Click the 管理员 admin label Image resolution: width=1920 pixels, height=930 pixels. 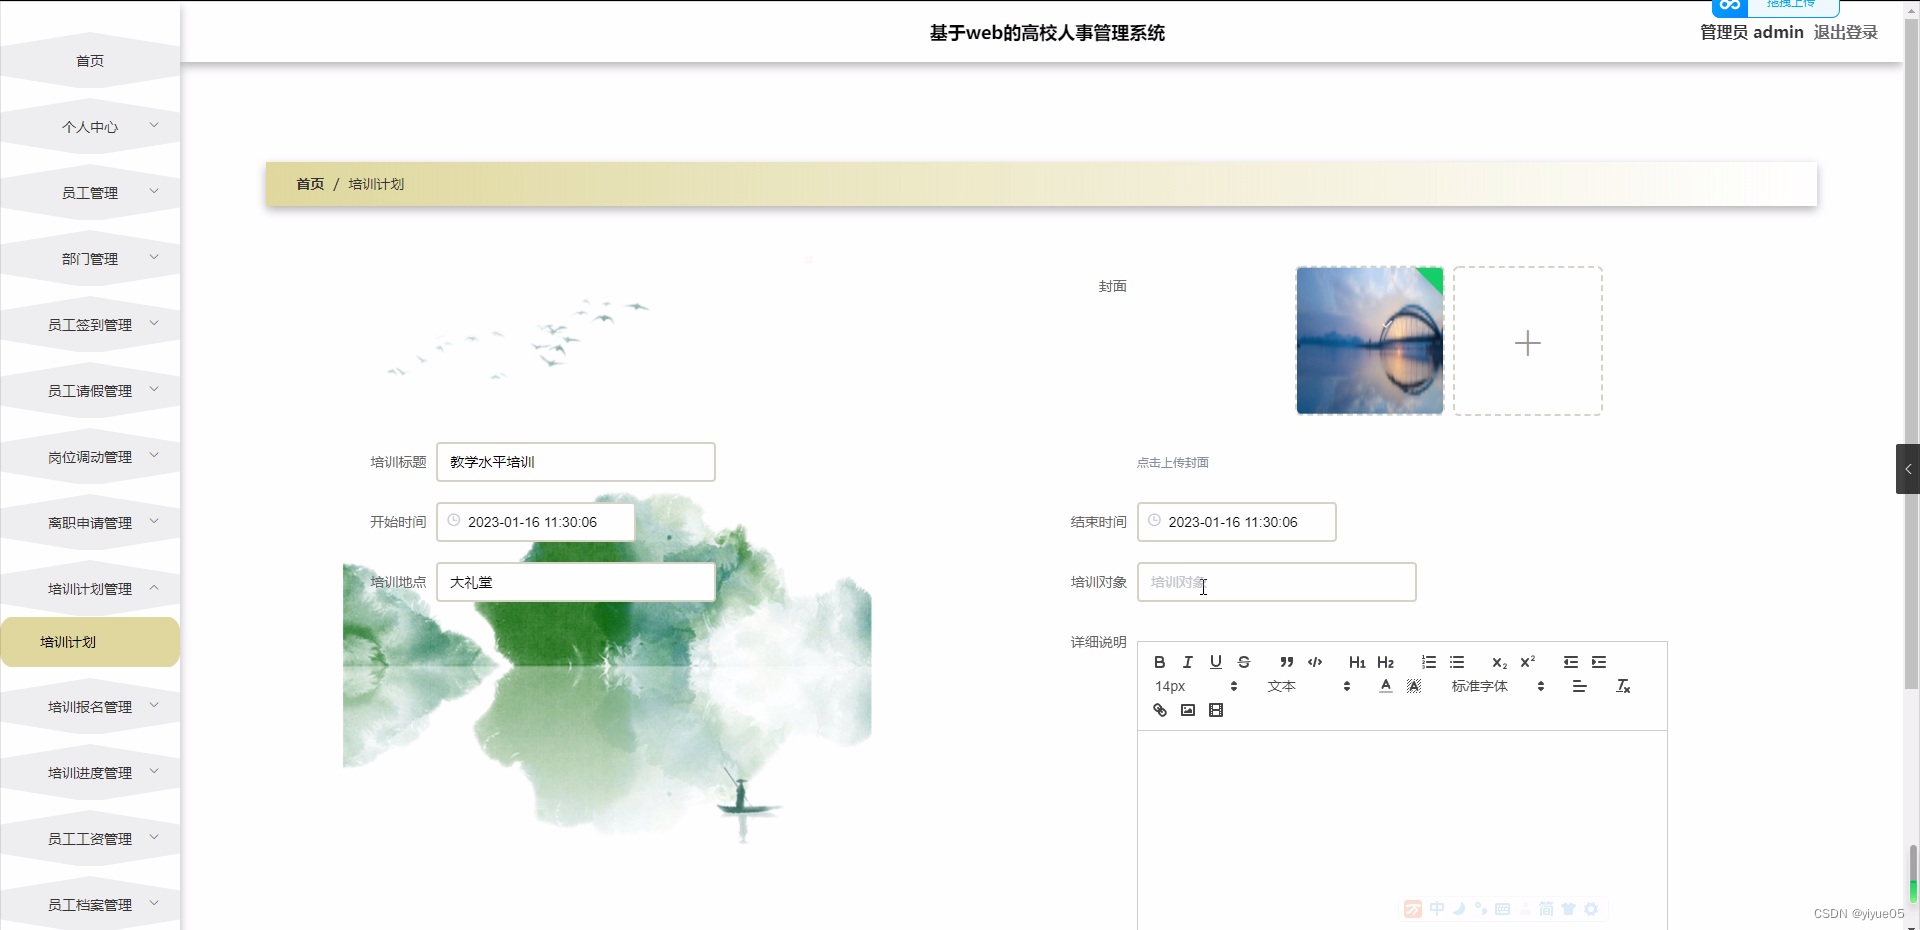click(x=1752, y=32)
